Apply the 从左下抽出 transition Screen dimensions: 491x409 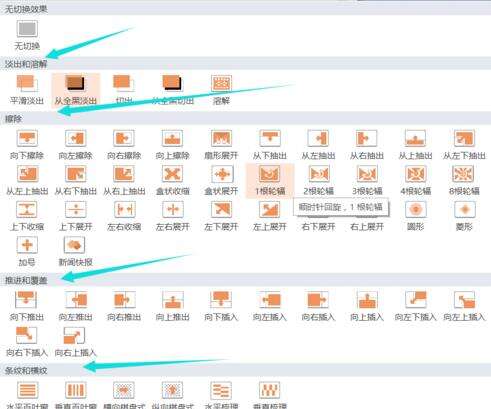click(x=464, y=145)
